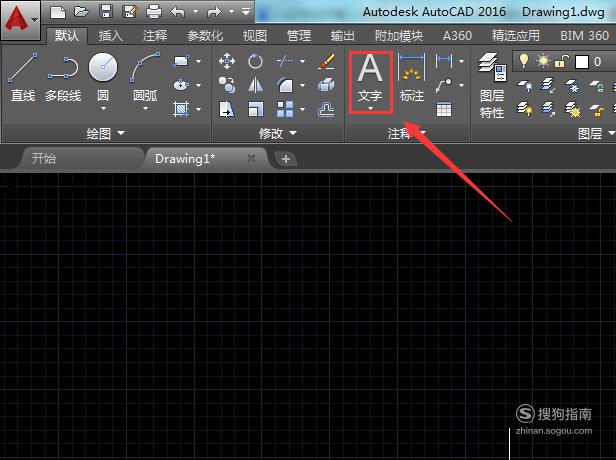Image resolution: width=616 pixels, height=460 pixels.
Task: Expand the 修改 panel
Action: tap(278, 134)
